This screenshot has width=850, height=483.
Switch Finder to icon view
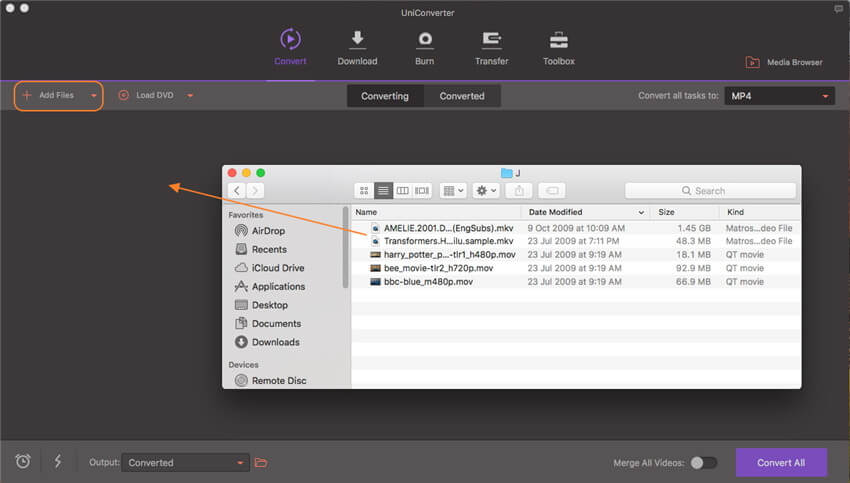[x=364, y=190]
